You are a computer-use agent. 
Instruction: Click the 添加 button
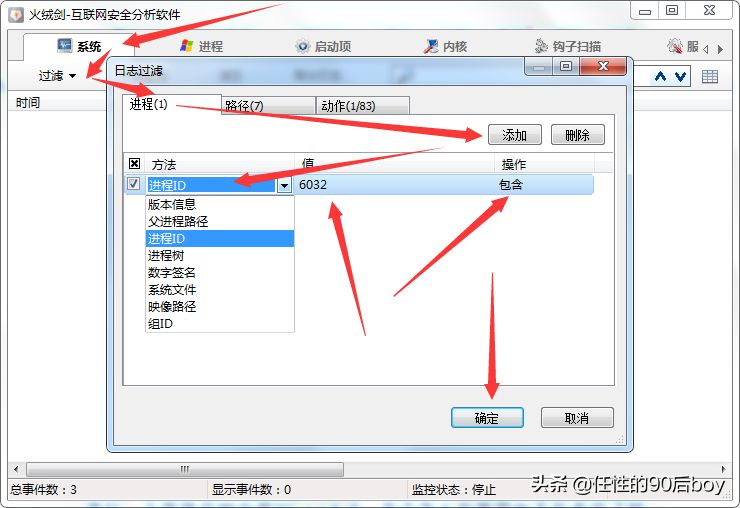(514, 135)
